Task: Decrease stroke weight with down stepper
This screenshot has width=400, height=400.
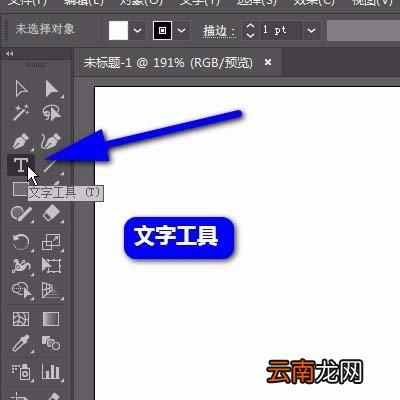Action: point(250,35)
